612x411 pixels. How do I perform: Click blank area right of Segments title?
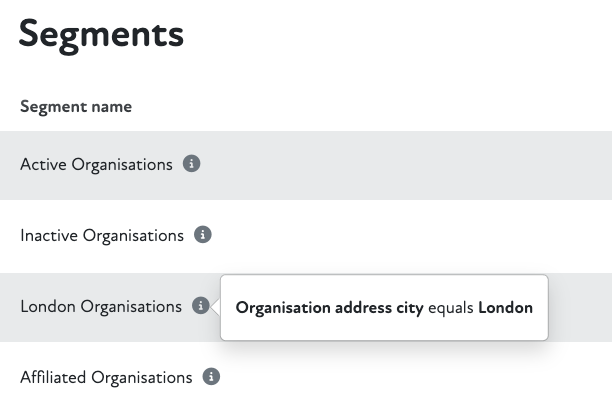point(400,34)
